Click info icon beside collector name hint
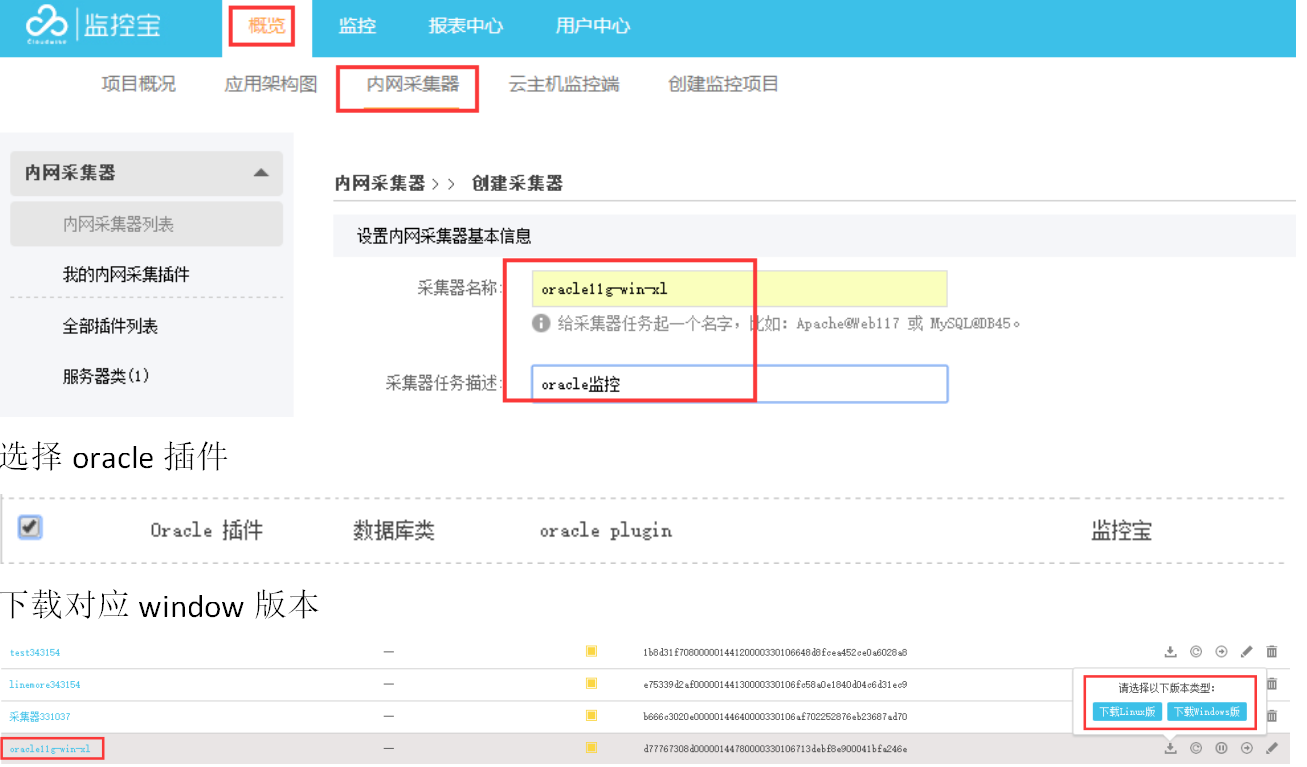Screen dimensions: 1307x767 [541, 323]
